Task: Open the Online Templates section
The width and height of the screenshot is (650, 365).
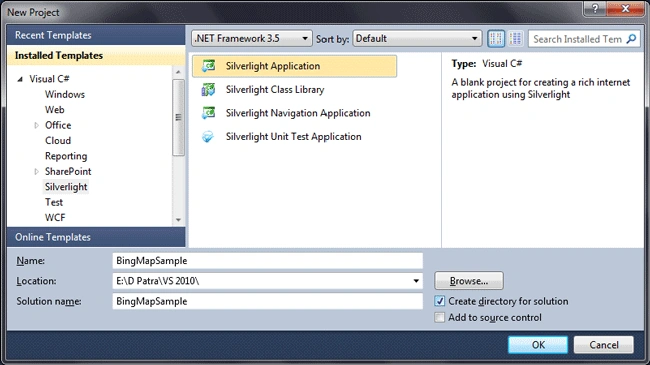Action: click(x=96, y=237)
